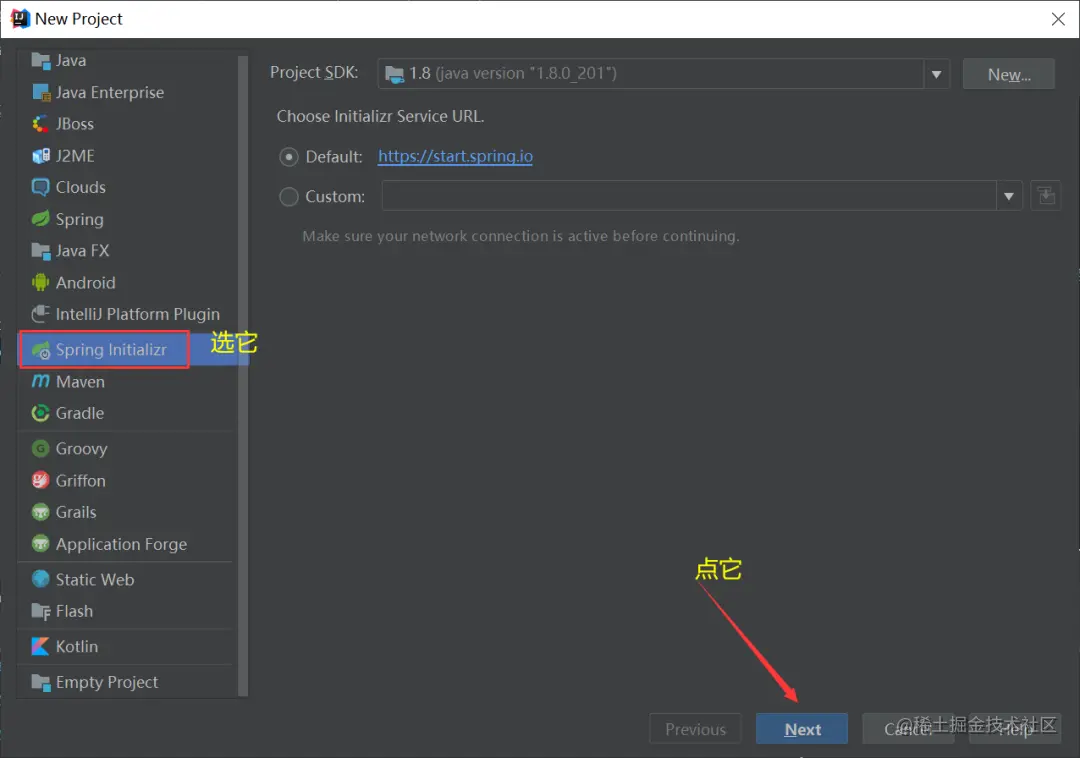The width and height of the screenshot is (1080, 758).
Task: Click inside the Custom URL input field
Action: pos(689,196)
